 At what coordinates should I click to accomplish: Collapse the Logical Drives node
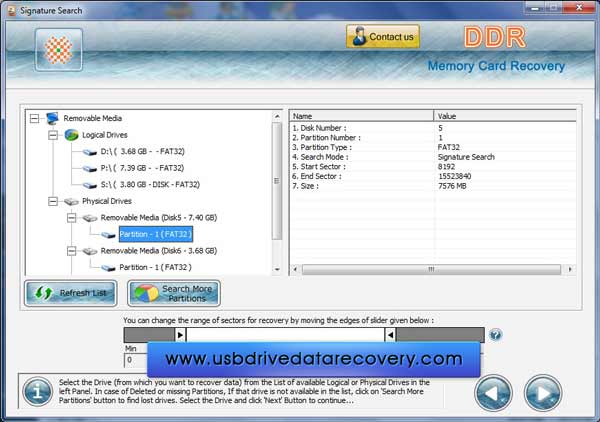pyautogui.click(x=53, y=135)
